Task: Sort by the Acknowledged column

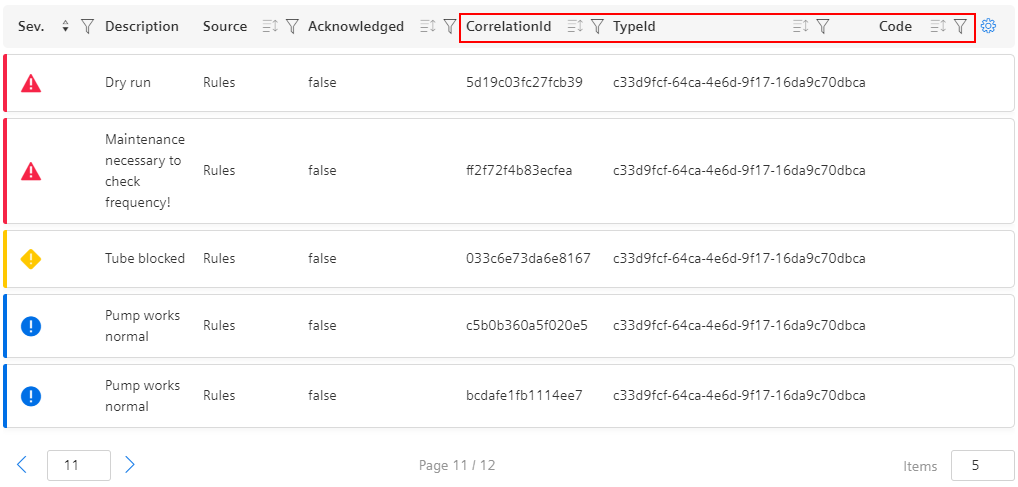Action: tap(427, 27)
